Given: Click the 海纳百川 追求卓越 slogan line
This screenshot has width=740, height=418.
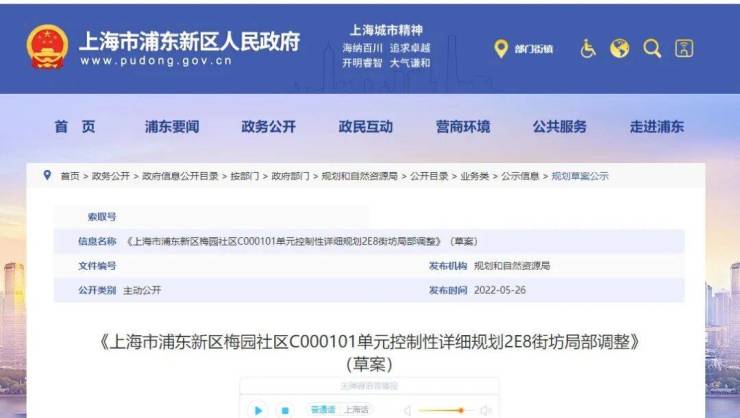Looking at the screenshot, I should click(386, 48).
